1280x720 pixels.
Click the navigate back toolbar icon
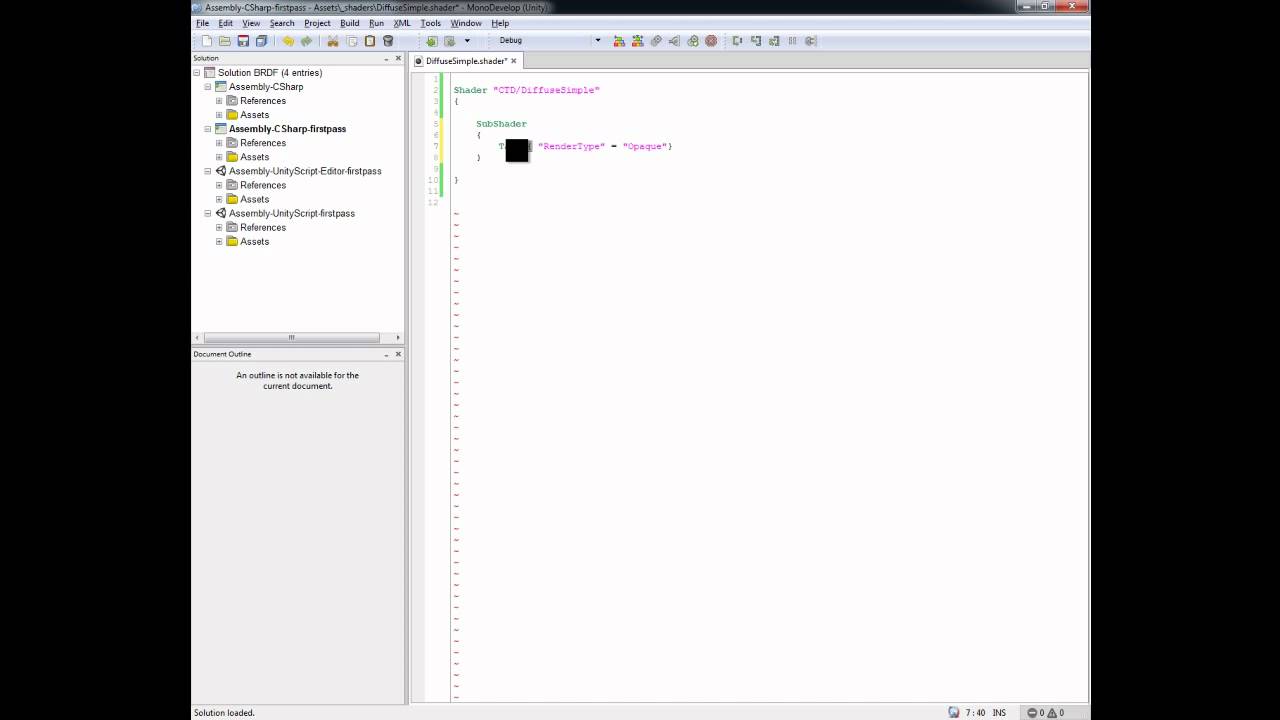[x=432, y=41]
